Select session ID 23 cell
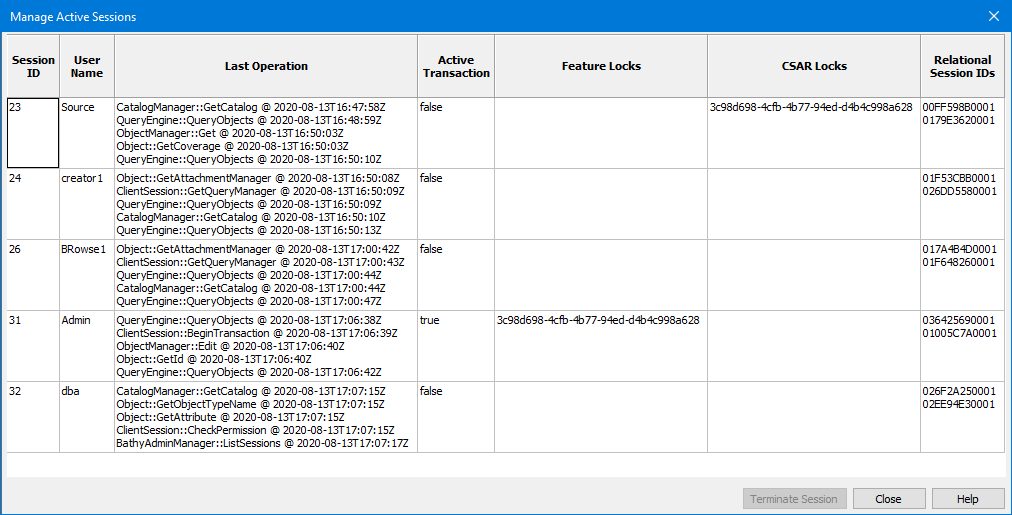This screenshot has height=515, width=1012. click(33, 132)
